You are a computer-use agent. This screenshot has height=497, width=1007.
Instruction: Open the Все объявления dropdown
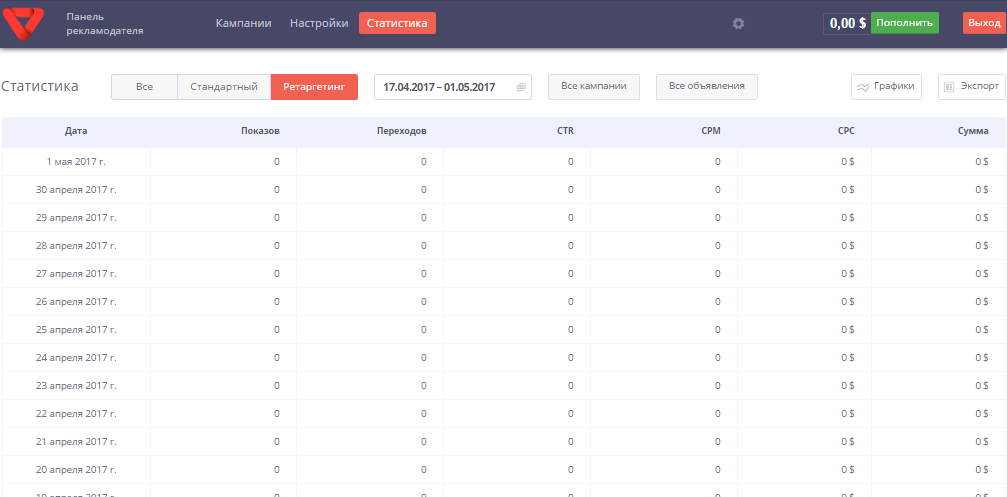(706, 87)
